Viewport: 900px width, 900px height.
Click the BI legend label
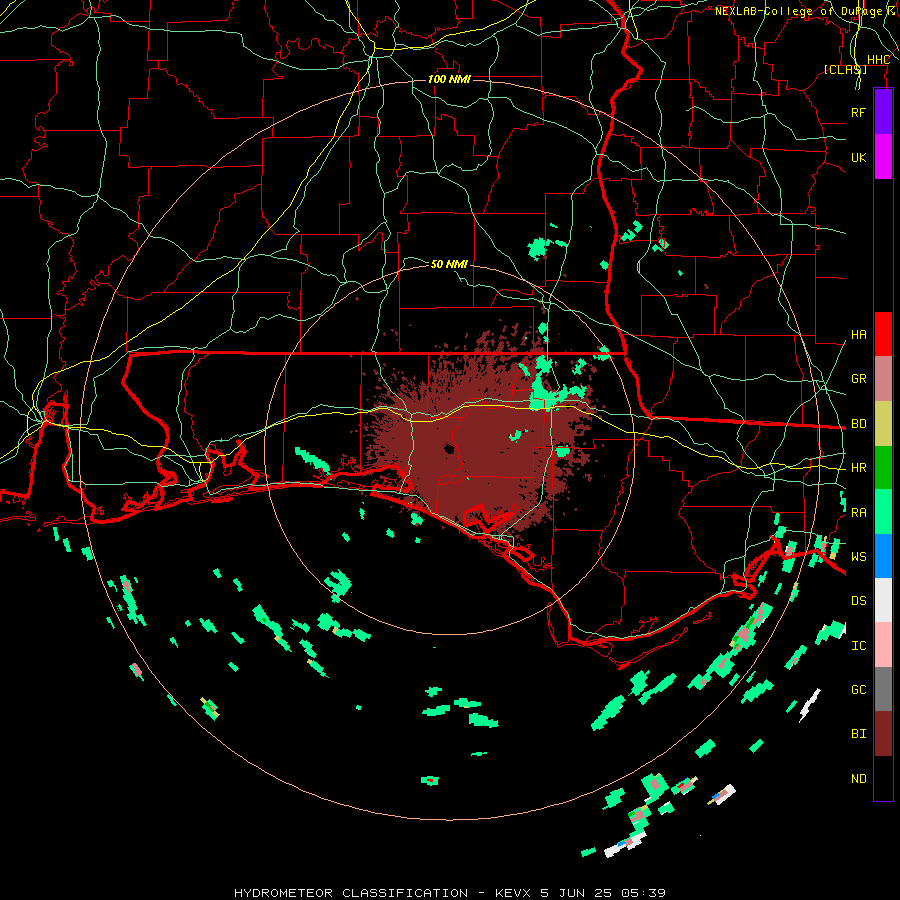click(859, 734)
